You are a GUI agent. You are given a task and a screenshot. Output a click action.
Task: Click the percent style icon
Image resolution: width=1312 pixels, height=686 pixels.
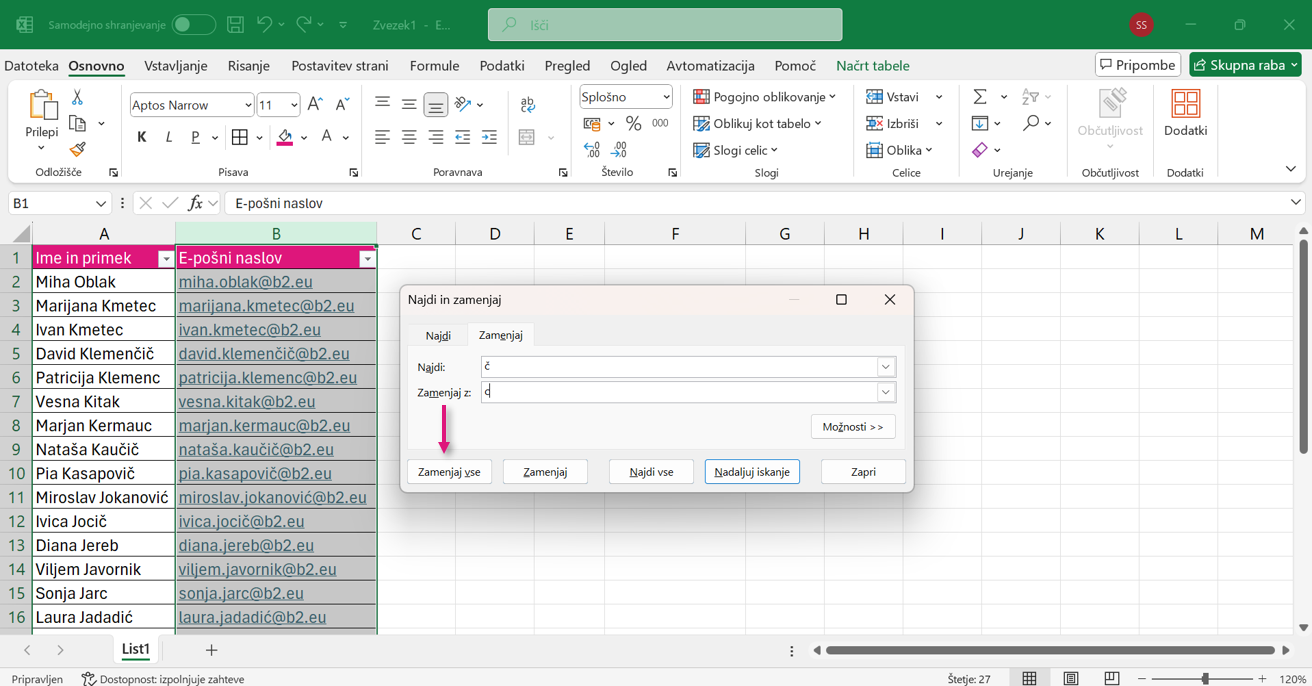(x=633, y=124)
